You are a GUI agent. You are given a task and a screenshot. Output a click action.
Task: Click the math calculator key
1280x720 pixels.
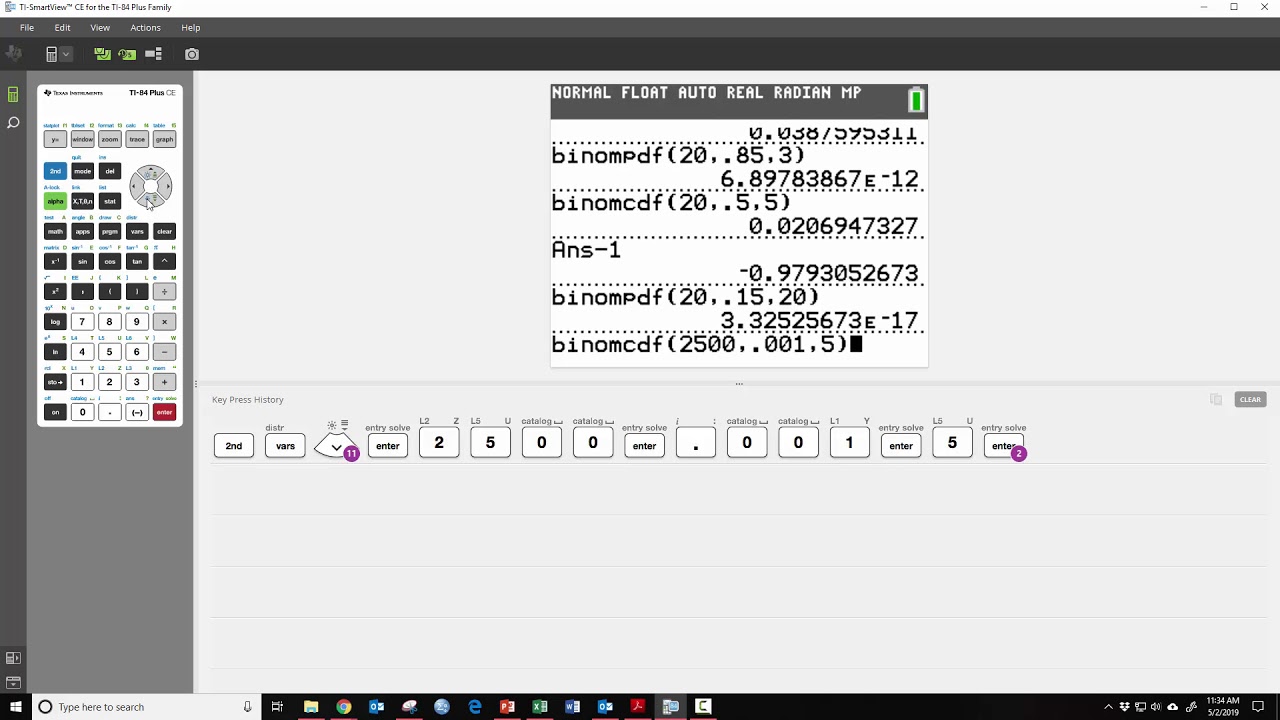click(x=55, y=231)
